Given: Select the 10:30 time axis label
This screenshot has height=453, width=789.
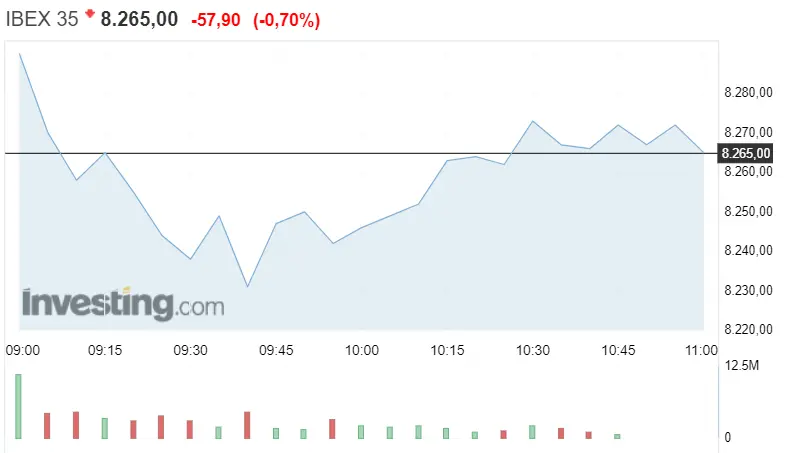Looking at the screenshot, I should tap(533, 350).
